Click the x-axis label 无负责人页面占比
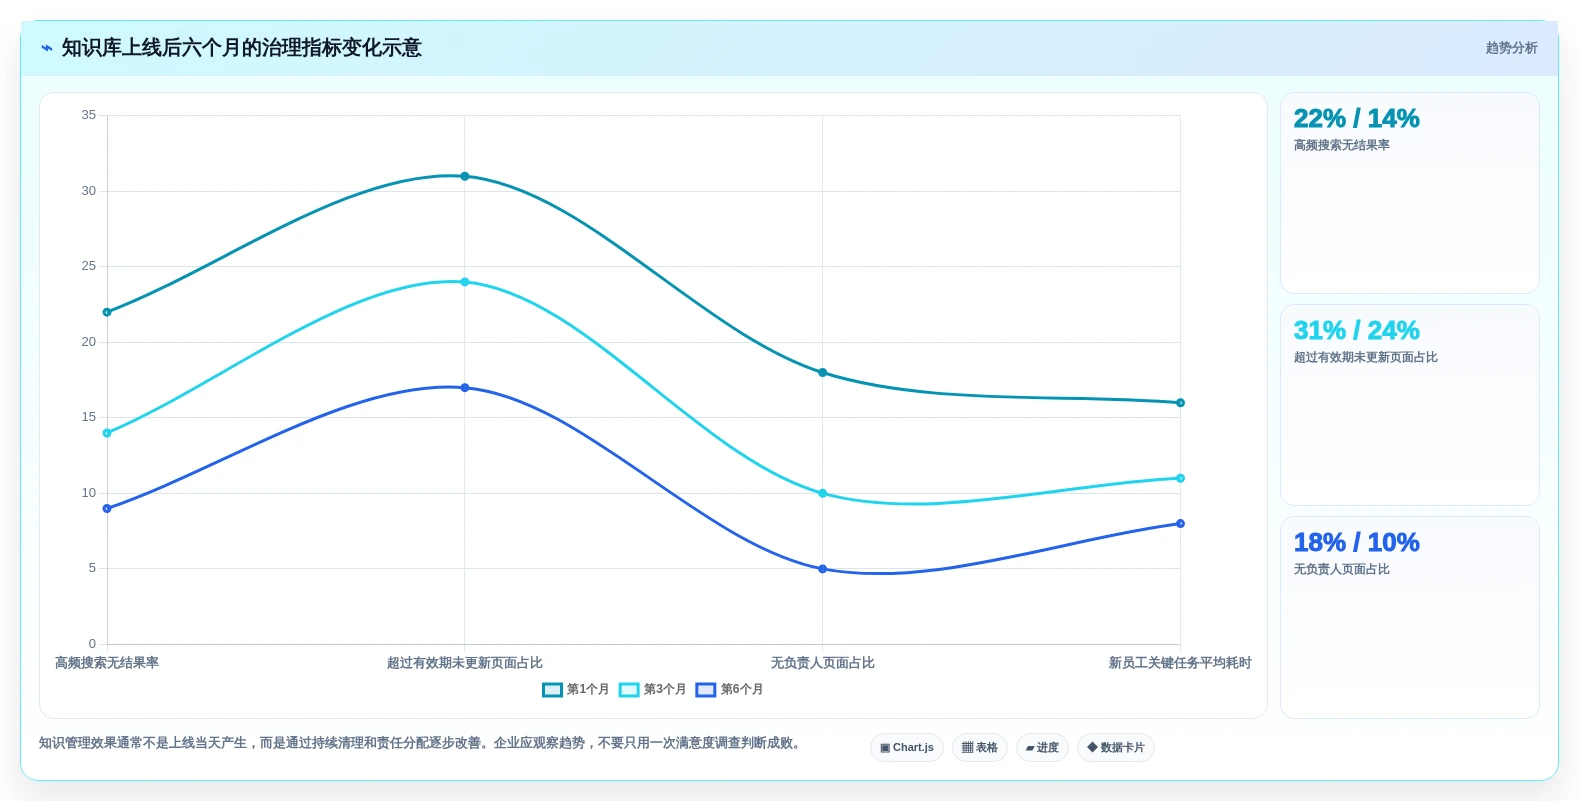 click(823, 663)
